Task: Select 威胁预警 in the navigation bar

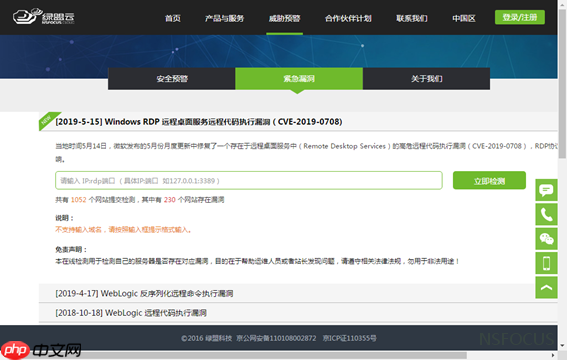Action: click(285, 18)
